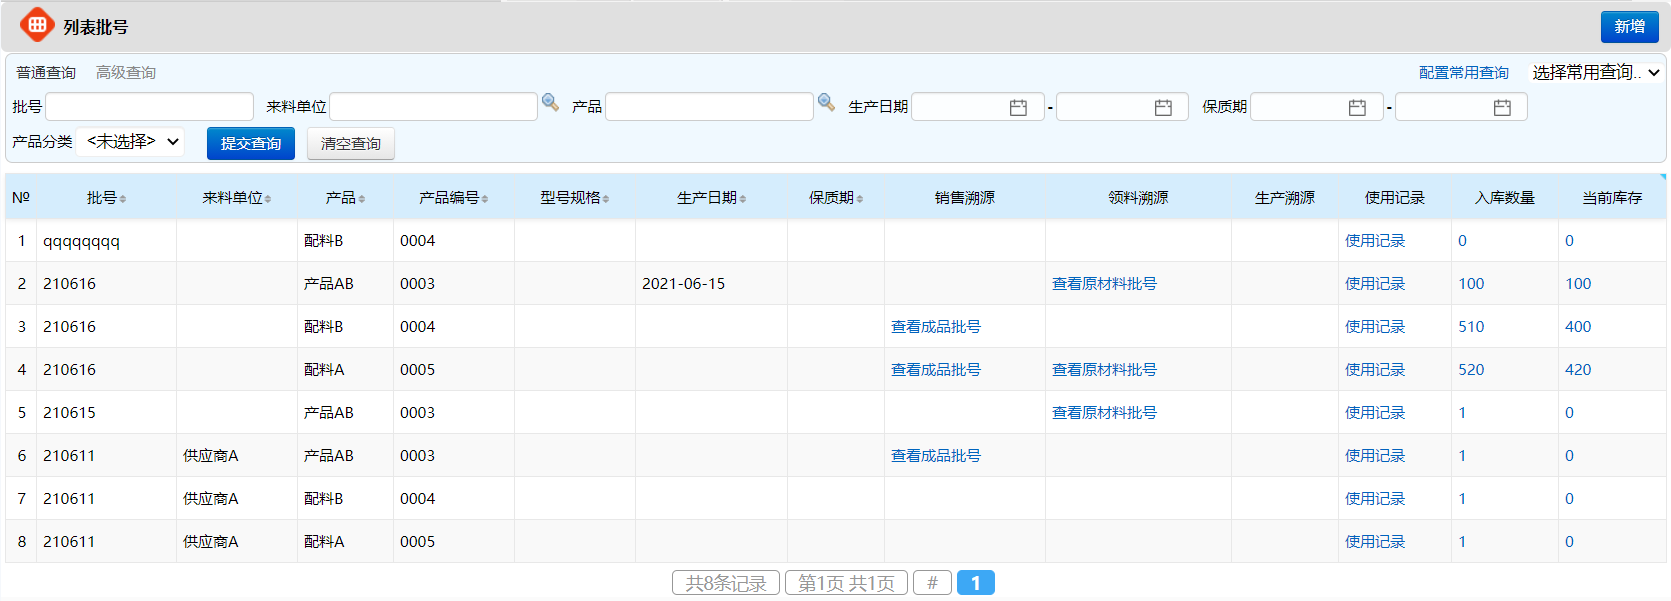Click the red list batch logo icon

(x=37, y=25)
